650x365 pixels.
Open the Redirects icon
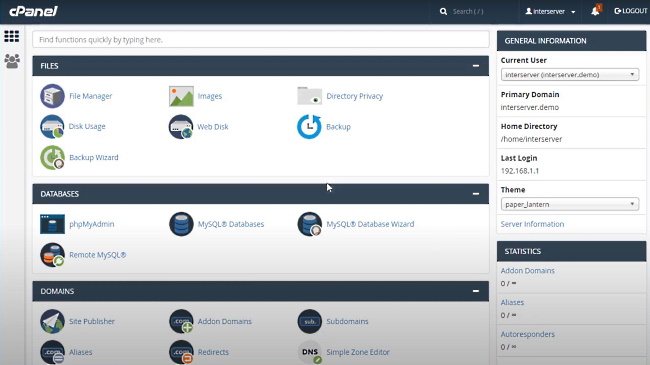(x=181, y=352)
